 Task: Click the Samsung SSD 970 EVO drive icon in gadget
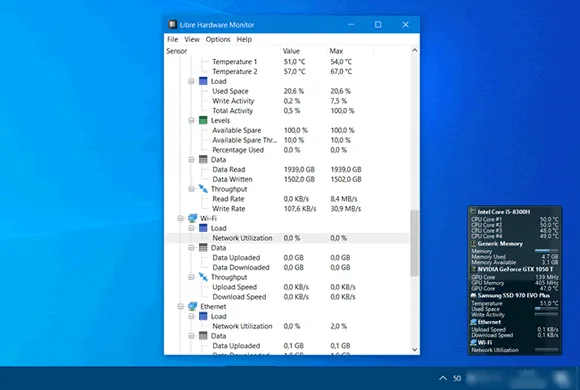point(473,296)
